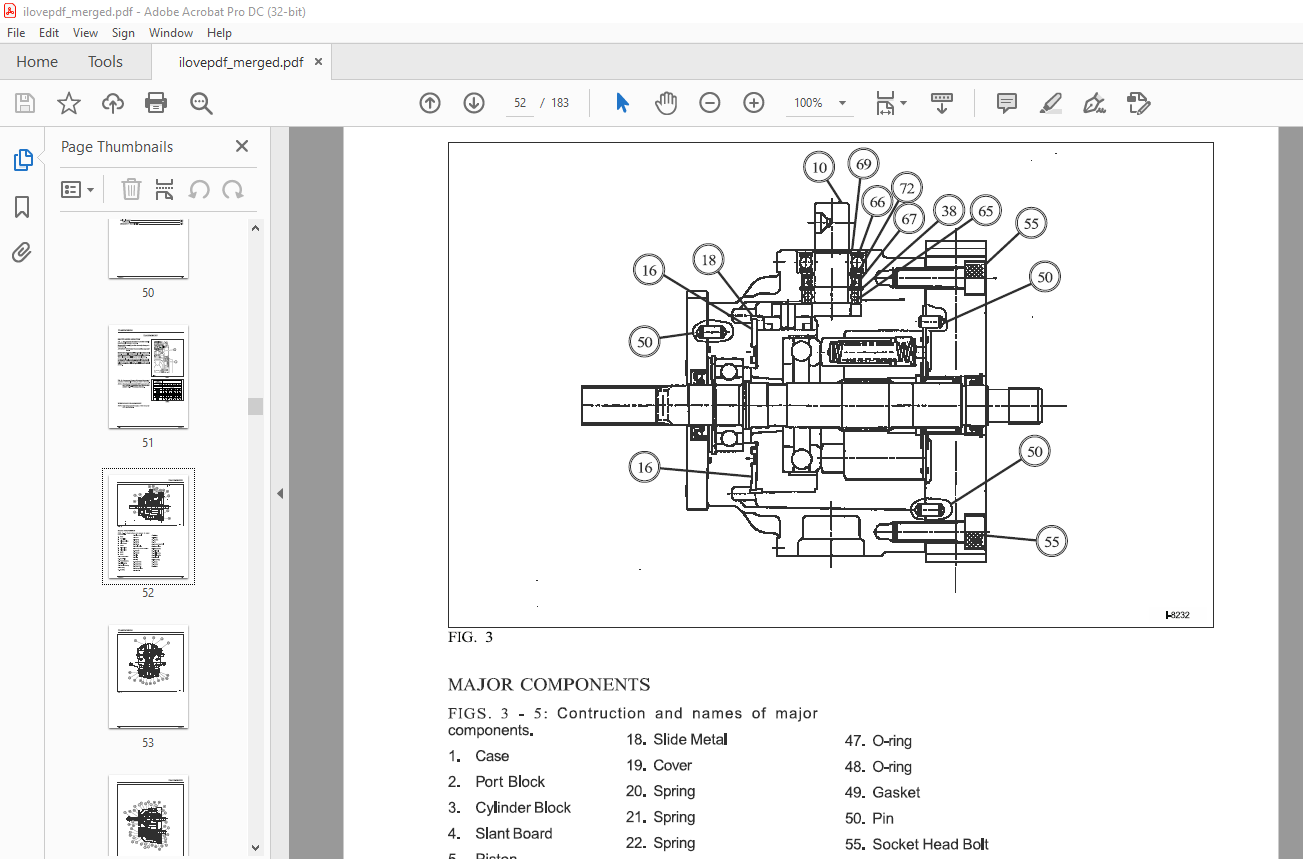The width and height of the screenshot is (1303, 859).
Task: Add a comment sticky note
Action: [1007, 103]
